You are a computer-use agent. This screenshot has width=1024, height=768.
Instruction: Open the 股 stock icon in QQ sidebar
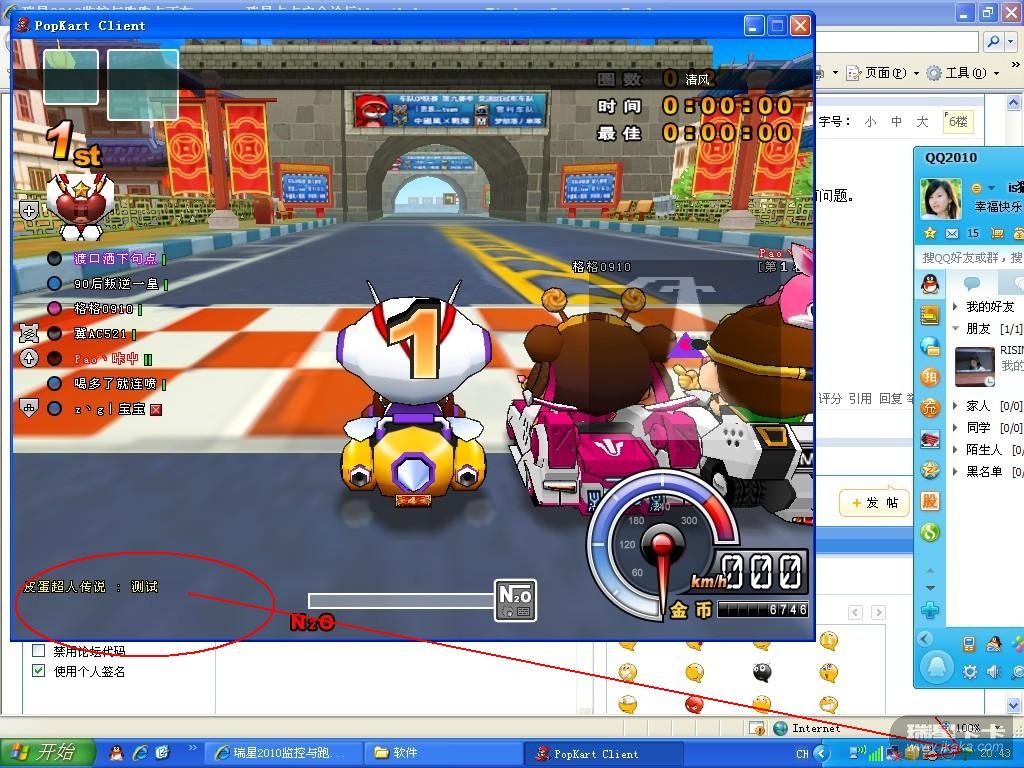click(930, 501)
